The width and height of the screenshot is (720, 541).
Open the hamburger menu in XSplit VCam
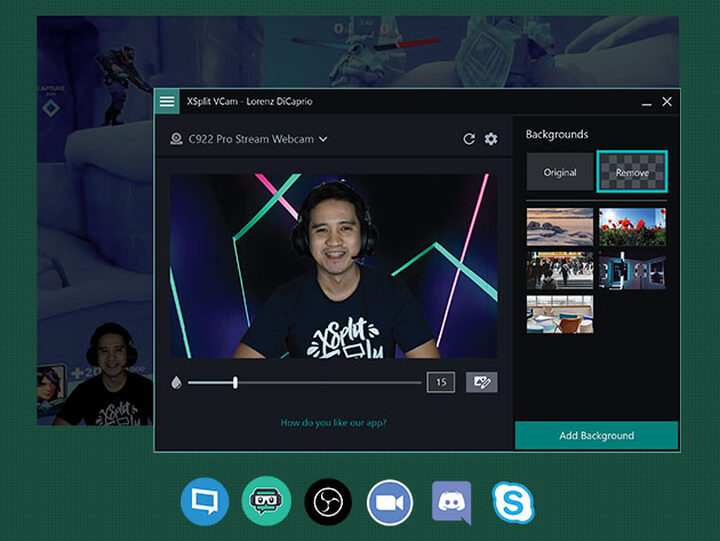[167, 102]
